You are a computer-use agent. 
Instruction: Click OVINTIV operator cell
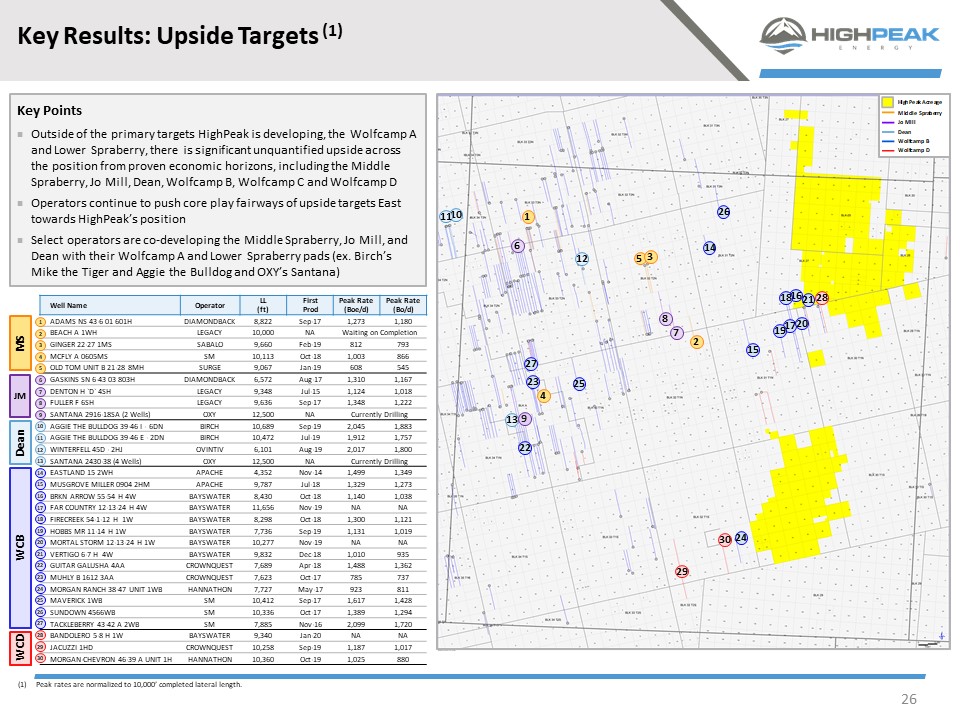pos(209,449)
